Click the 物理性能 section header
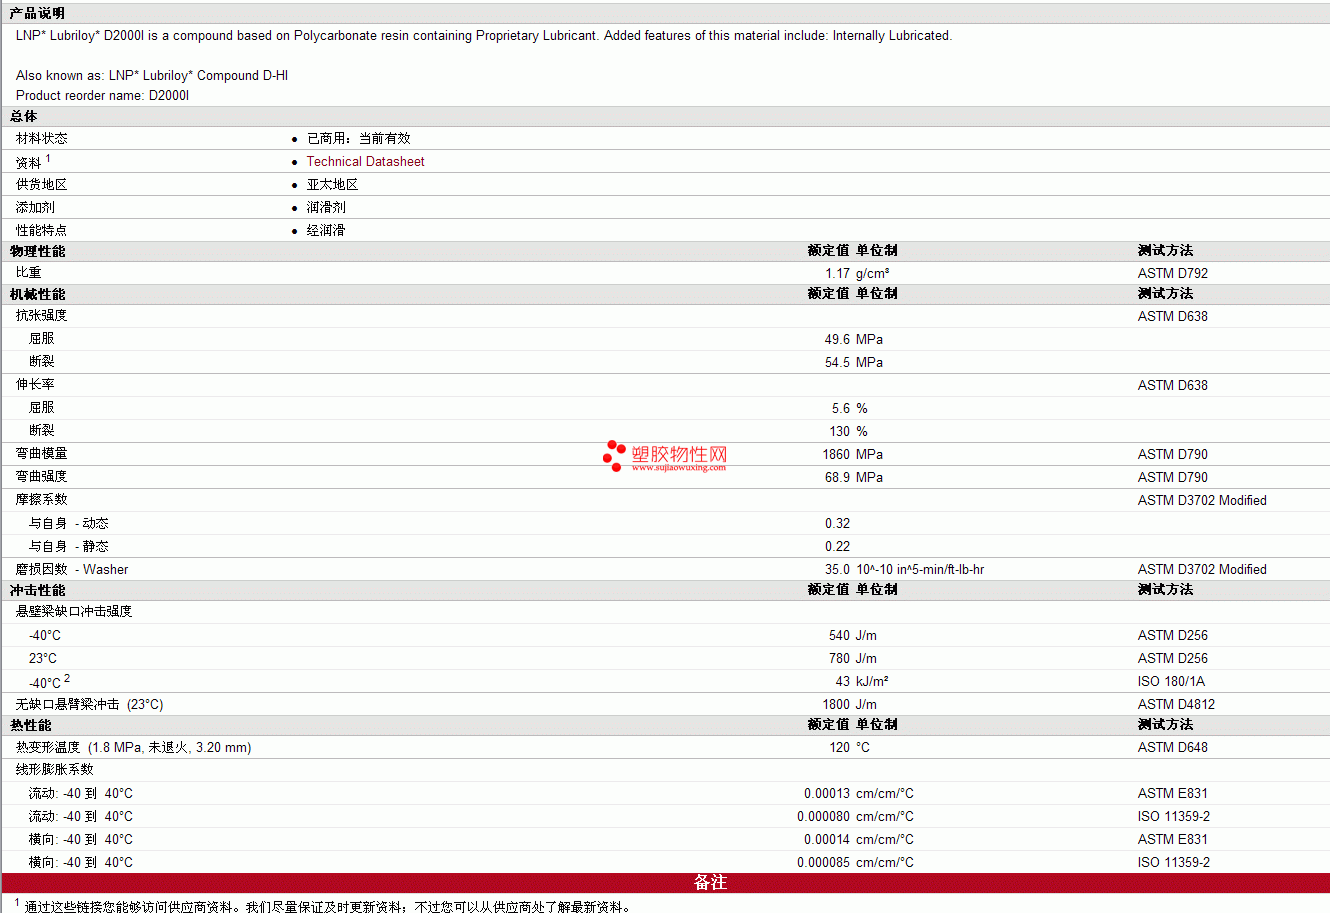The height and width of the screenshot is (913, 1330). click(x=37, y=251)
